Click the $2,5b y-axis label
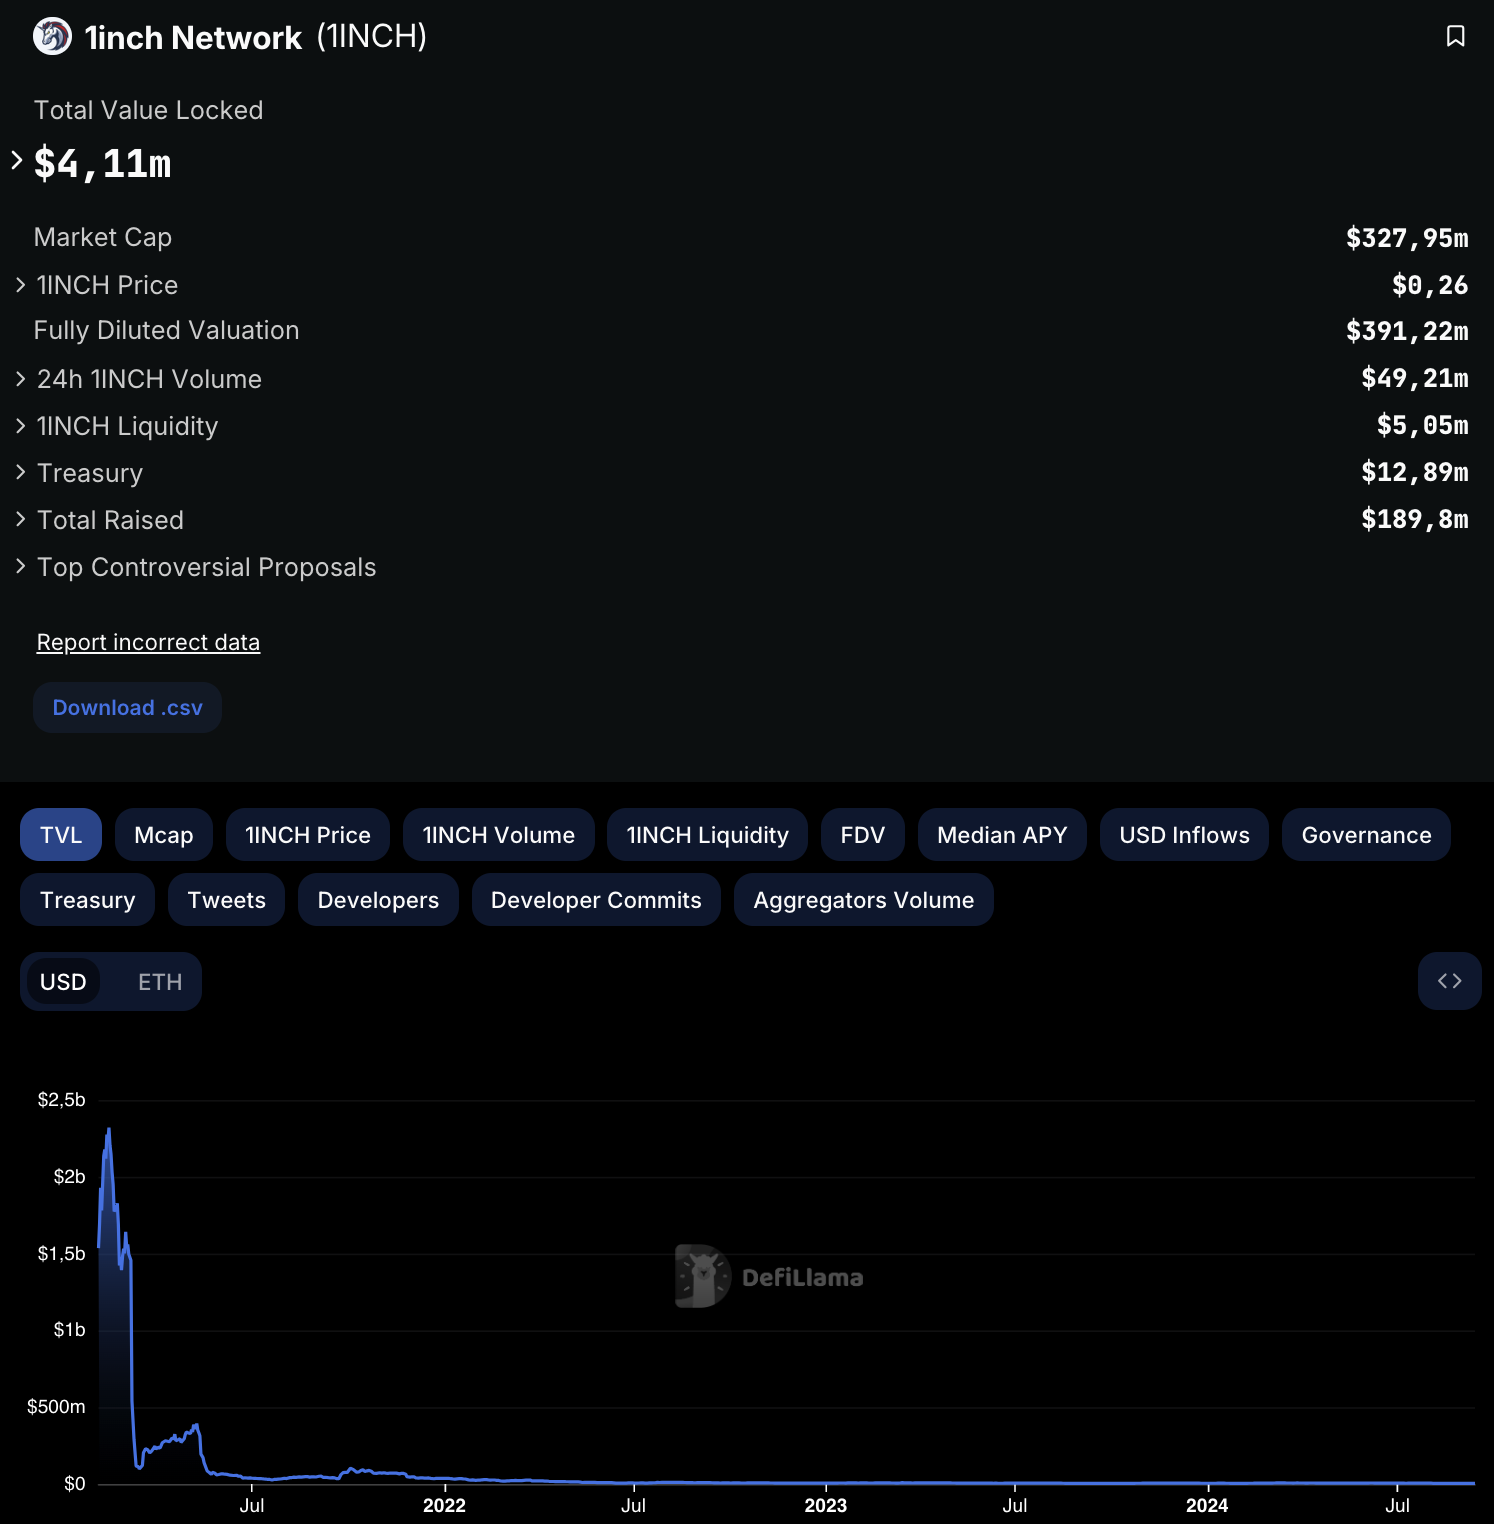This screenshot has height=1524, width=1494. pyautogui.click(x=61, y=1100)
